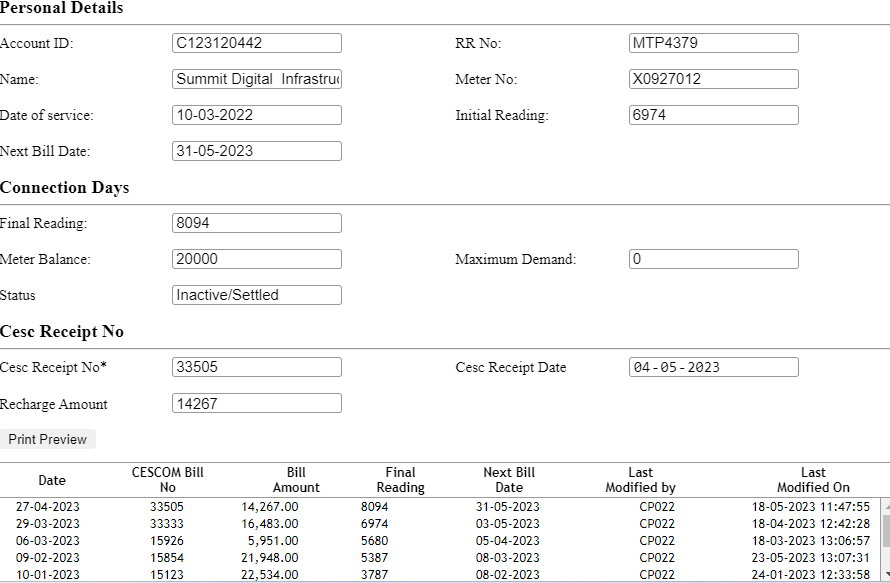Click the Personal Details heading
The width and height of the screenshot is (890, 583).
61,8
